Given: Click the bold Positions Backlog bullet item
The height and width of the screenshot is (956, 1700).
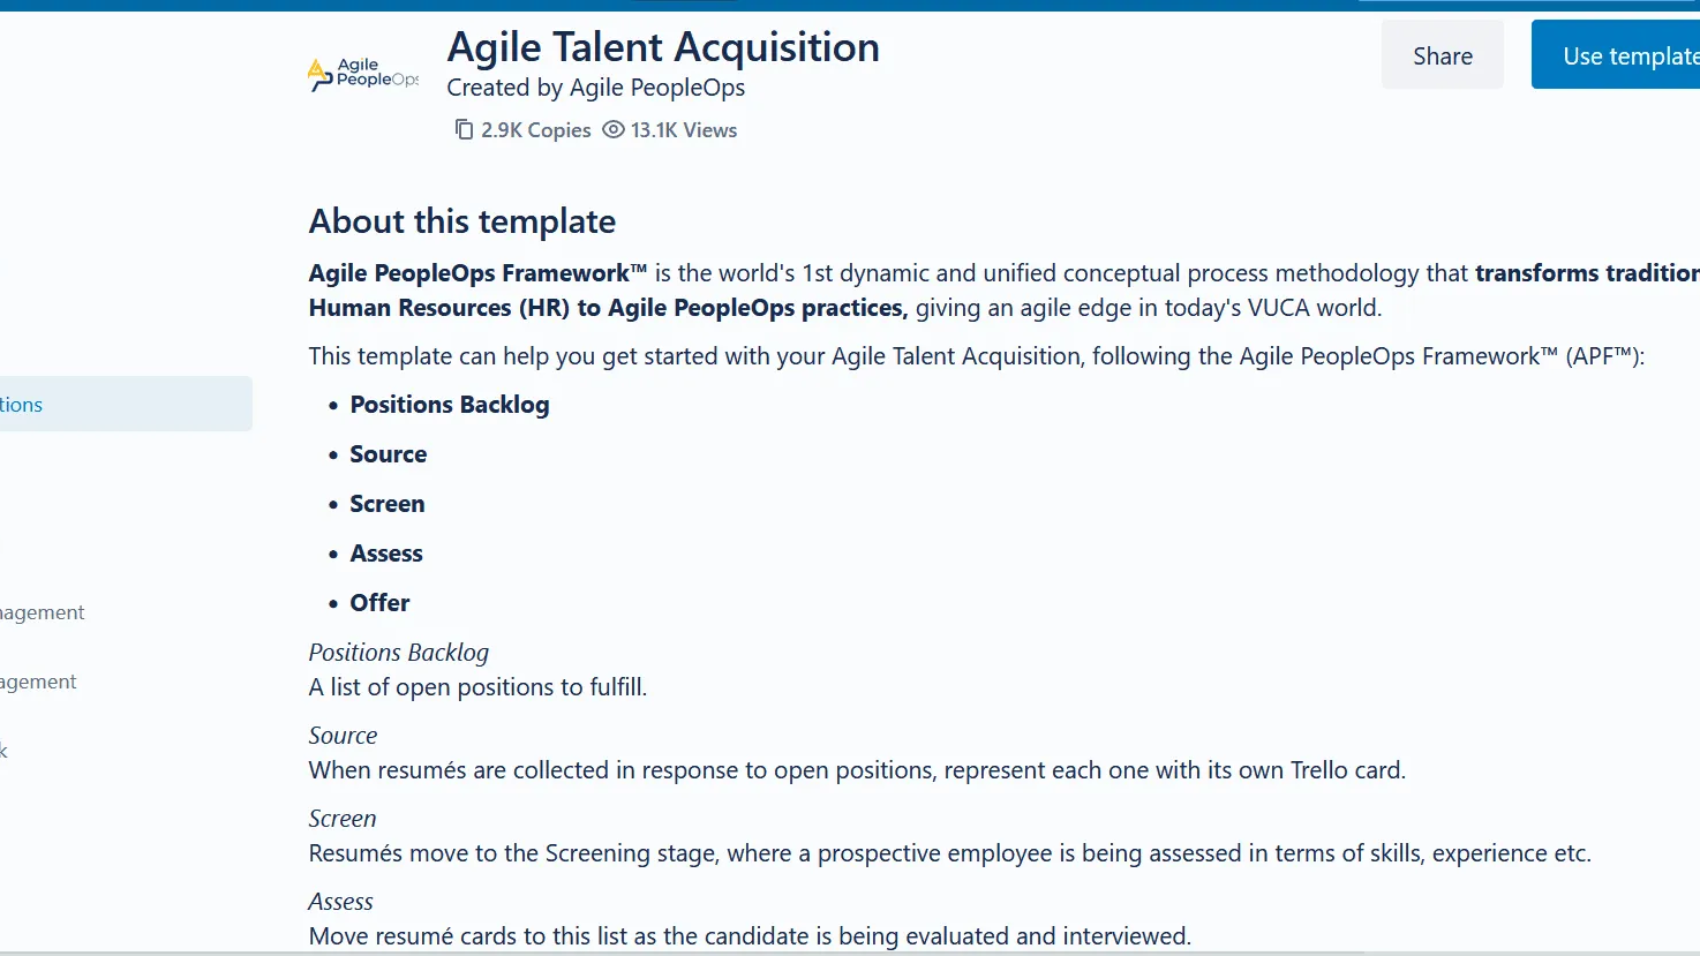Looking at the screenshot, I should [449, 405].
